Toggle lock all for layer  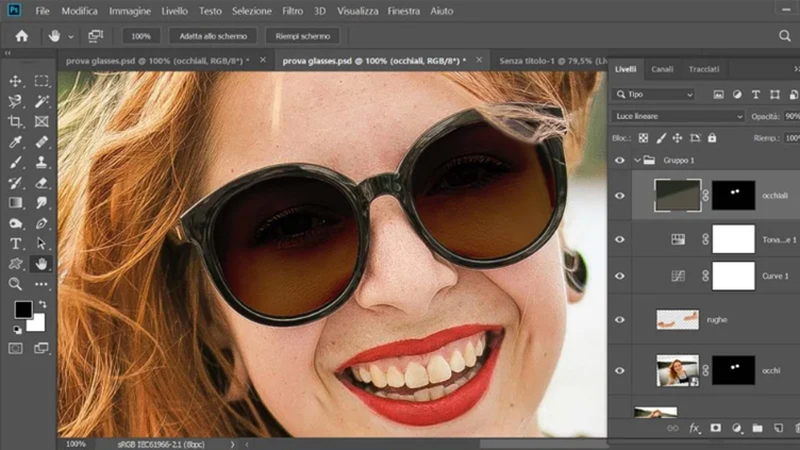point(712,138)
